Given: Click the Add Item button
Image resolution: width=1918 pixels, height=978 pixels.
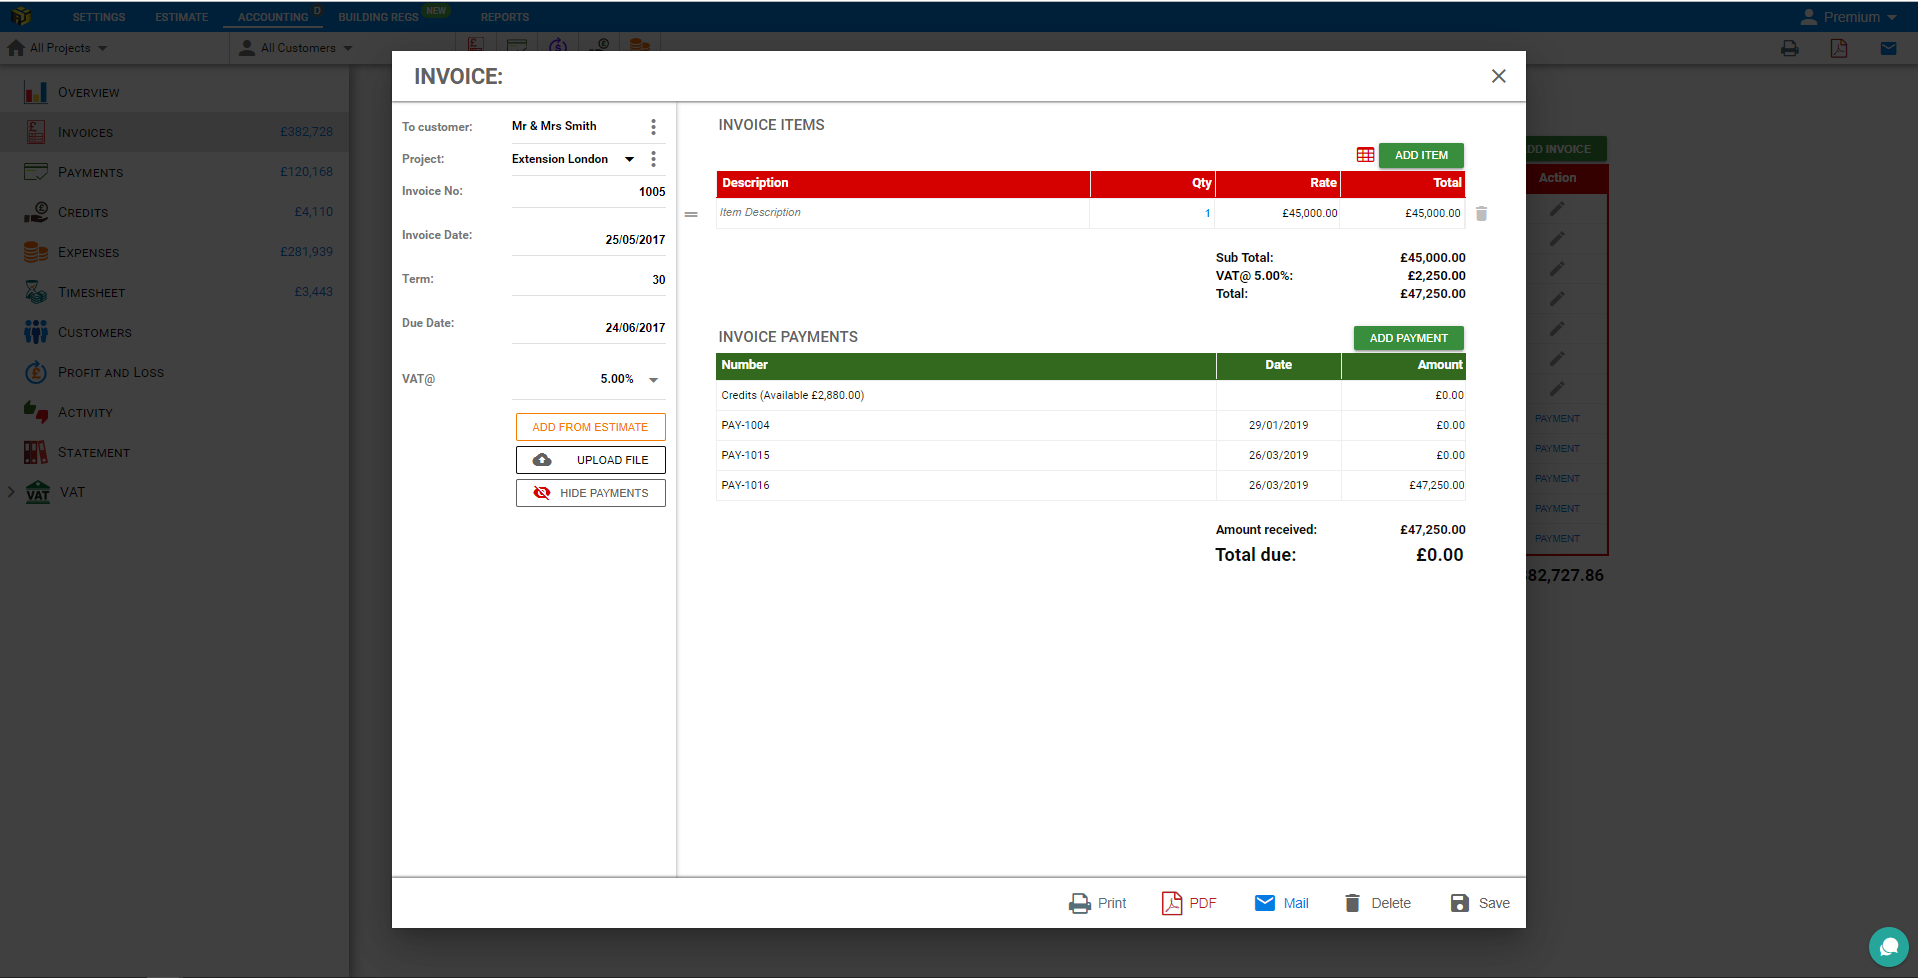Looking at the screenshot, I should pos(1420,155).
